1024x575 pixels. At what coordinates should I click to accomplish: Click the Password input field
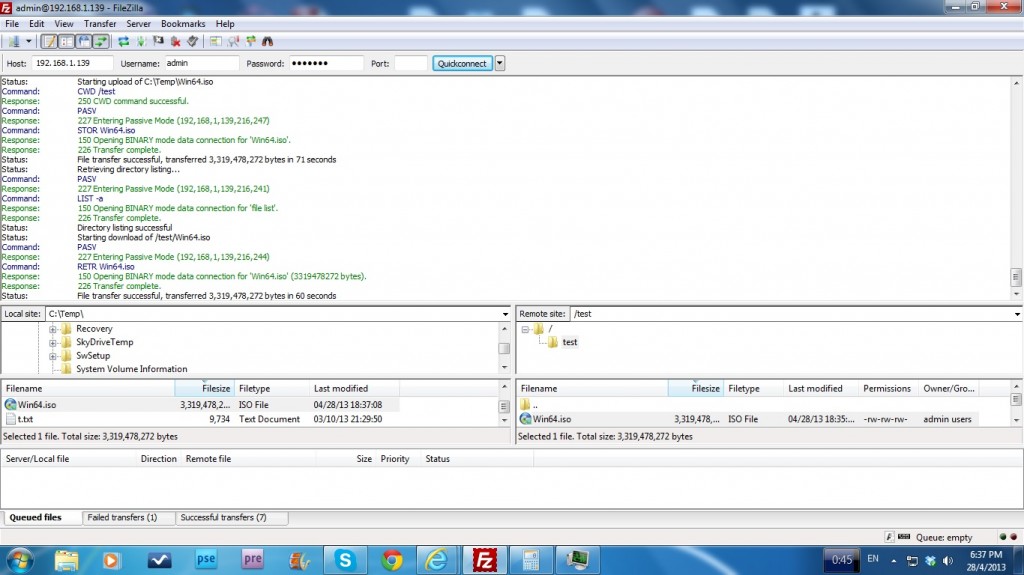click(326, 63)
